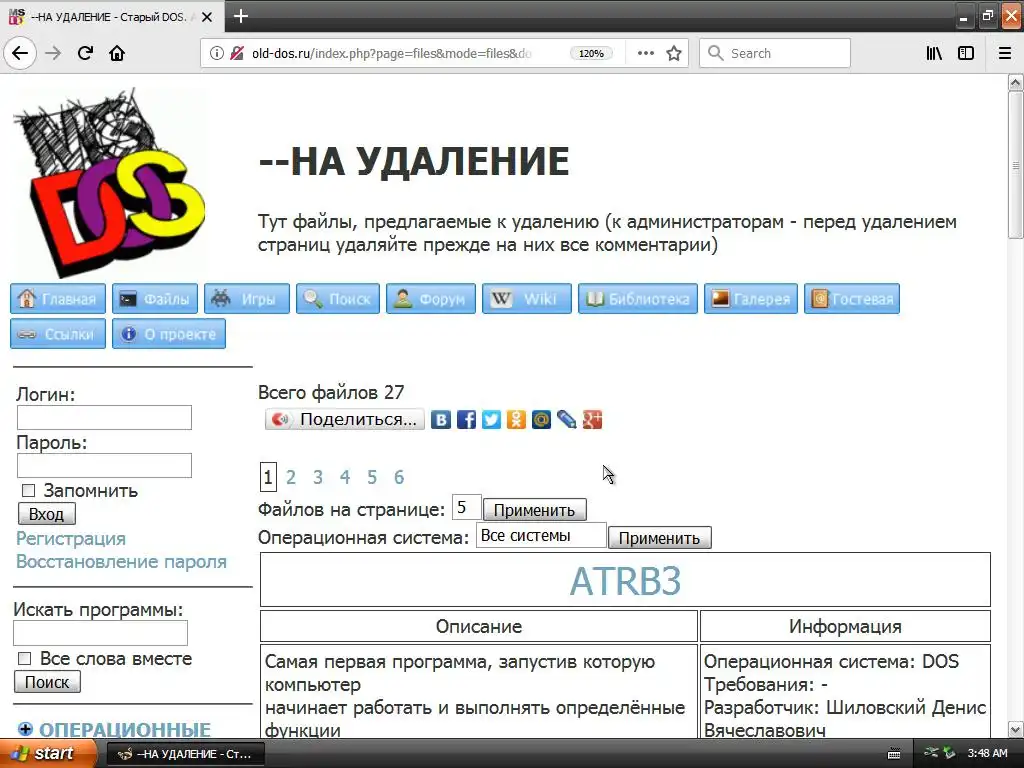The image size is (1024, 768).
Task: Focus the Логин input field
Action: point(104,417)
